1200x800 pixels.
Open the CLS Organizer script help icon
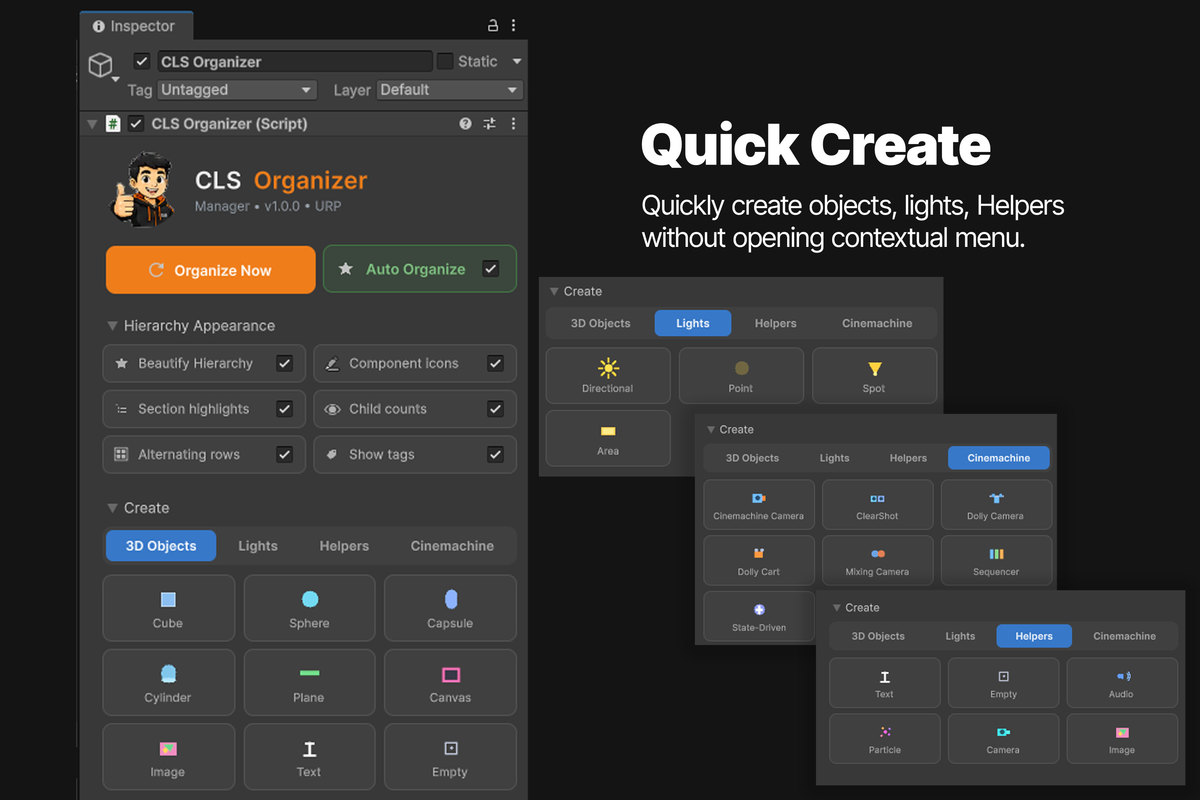pos(465,124)
